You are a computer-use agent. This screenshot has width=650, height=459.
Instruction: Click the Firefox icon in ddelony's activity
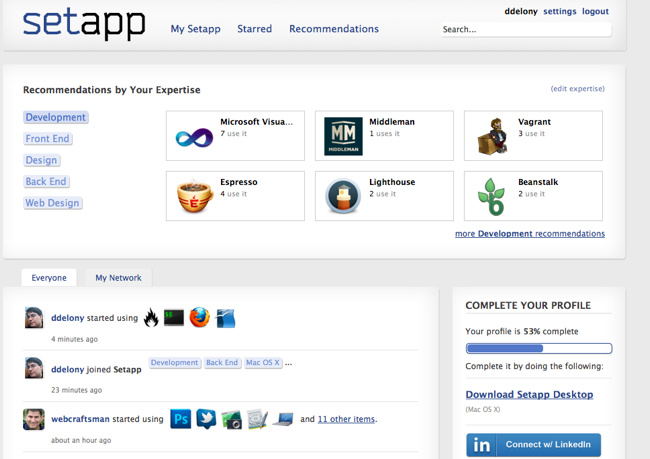(x=200, y=318)
